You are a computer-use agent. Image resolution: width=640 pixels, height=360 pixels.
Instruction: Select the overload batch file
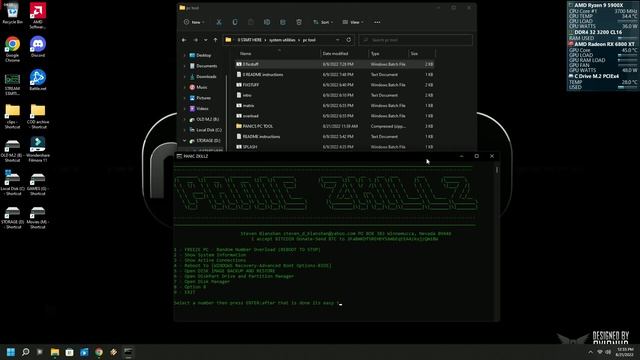point(335,116)
